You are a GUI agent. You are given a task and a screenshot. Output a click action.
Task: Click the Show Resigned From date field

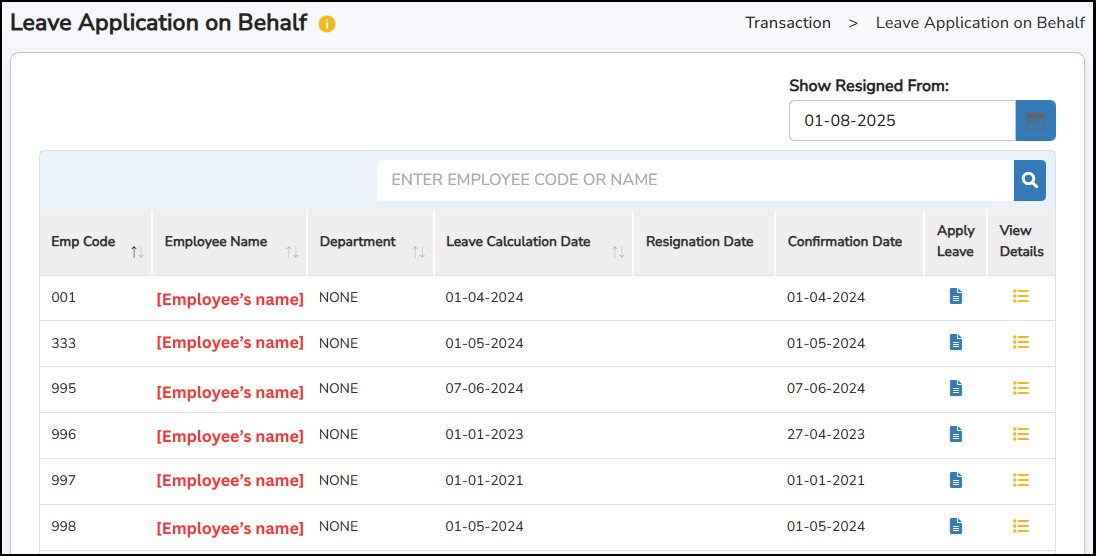click(902, 121)
